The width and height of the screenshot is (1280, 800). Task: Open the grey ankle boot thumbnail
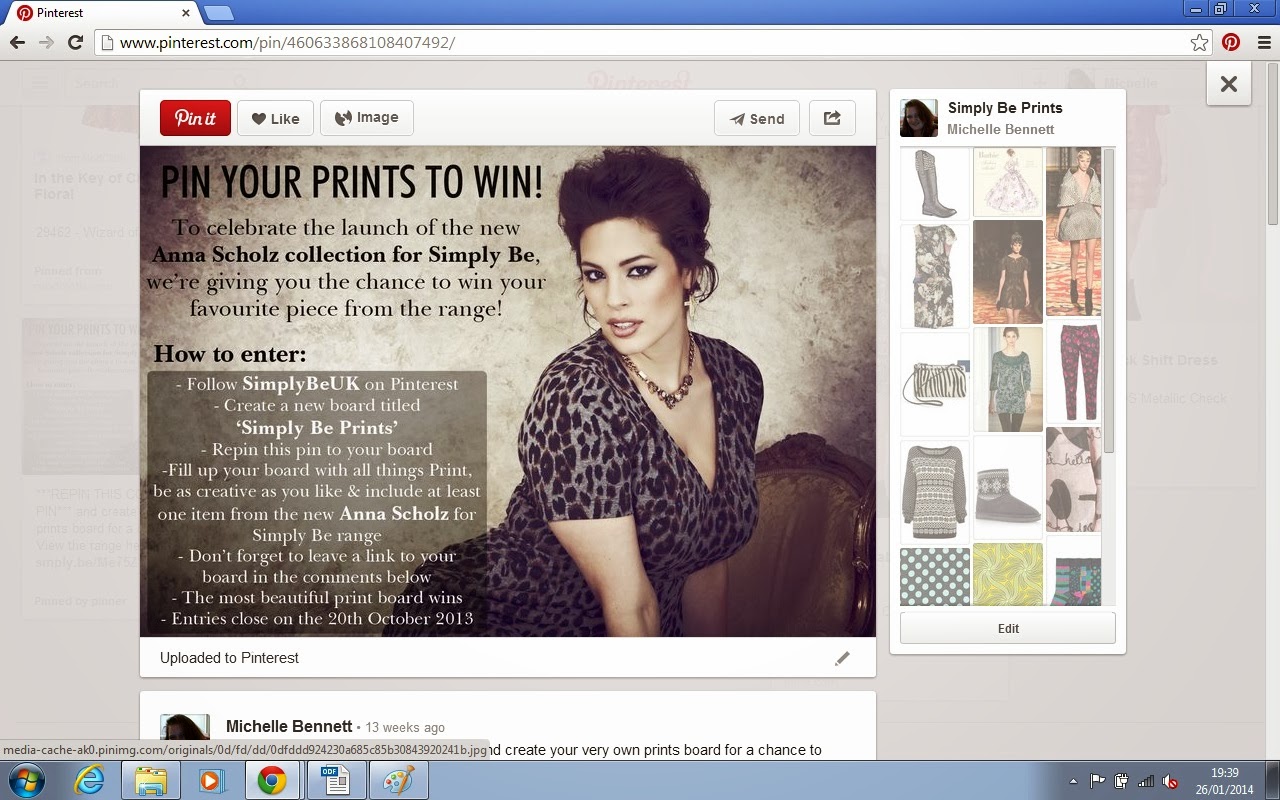coord(1008,487)
